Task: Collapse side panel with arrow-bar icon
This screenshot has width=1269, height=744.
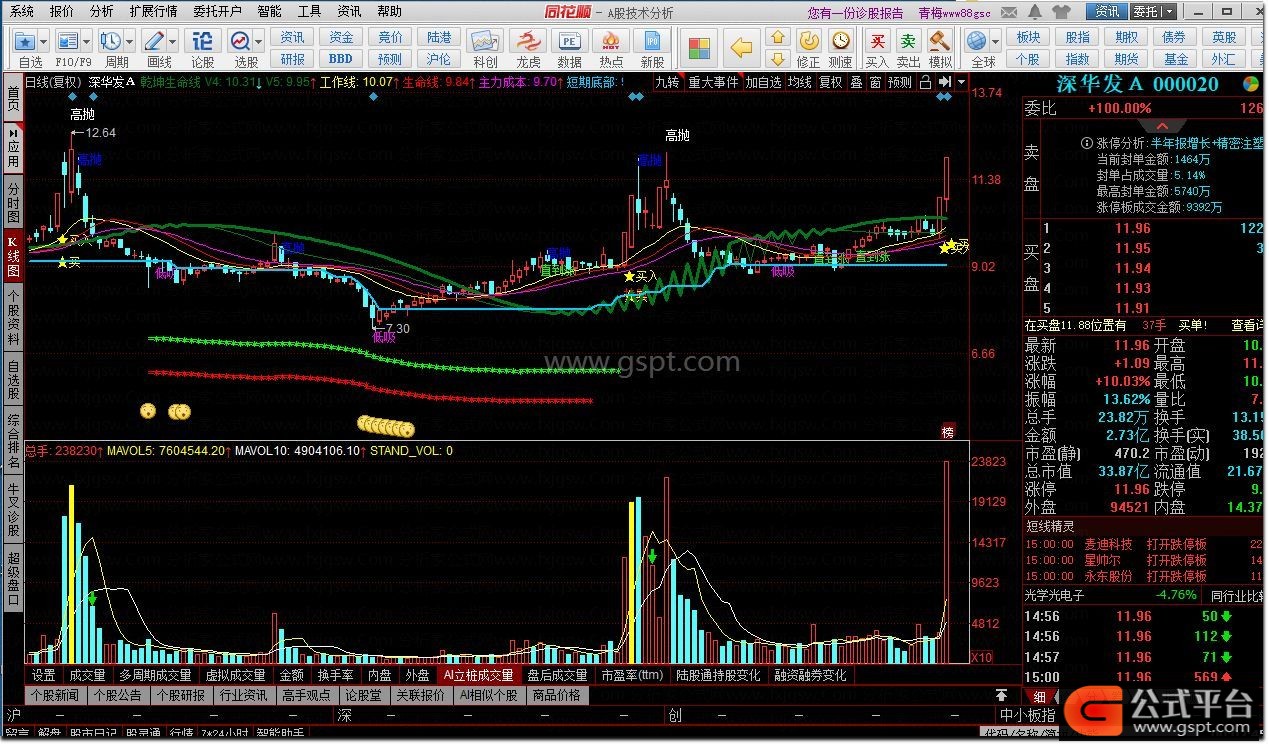Action: coord(944,82)
